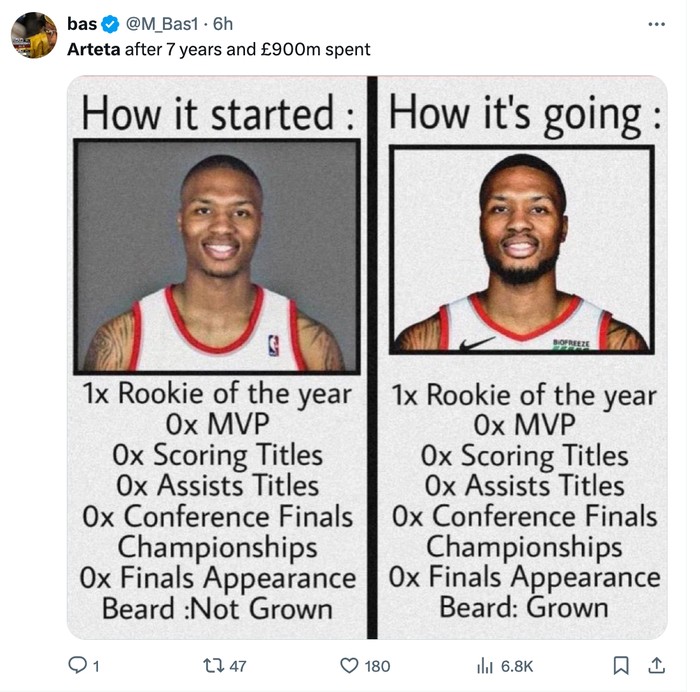This screenshot has height=692, width=700.
Task: Visit the @M_Bas1 handle link
Action: (x=162, y=24)
